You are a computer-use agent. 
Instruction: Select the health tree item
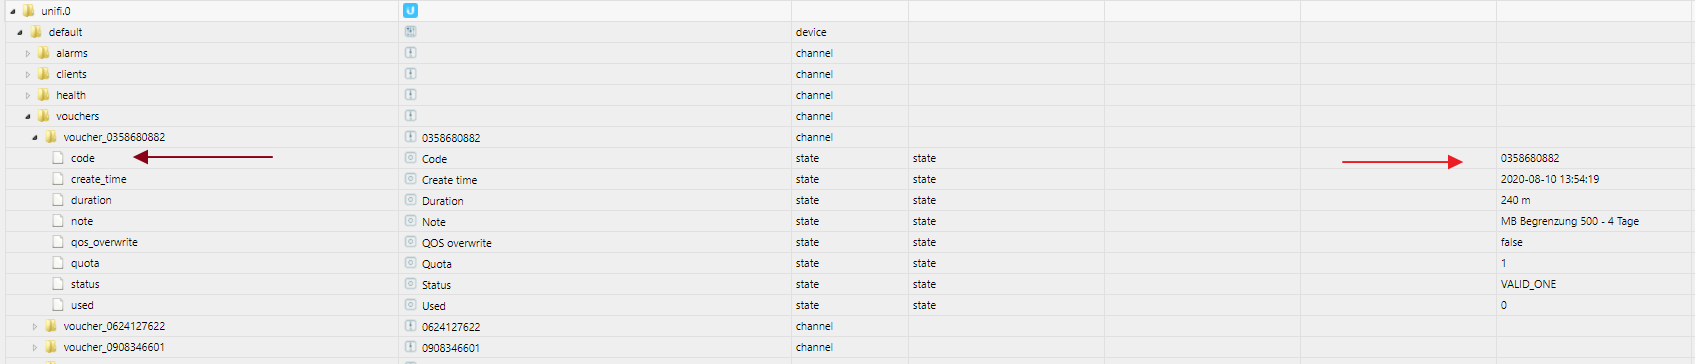click(x=71, y=95)
